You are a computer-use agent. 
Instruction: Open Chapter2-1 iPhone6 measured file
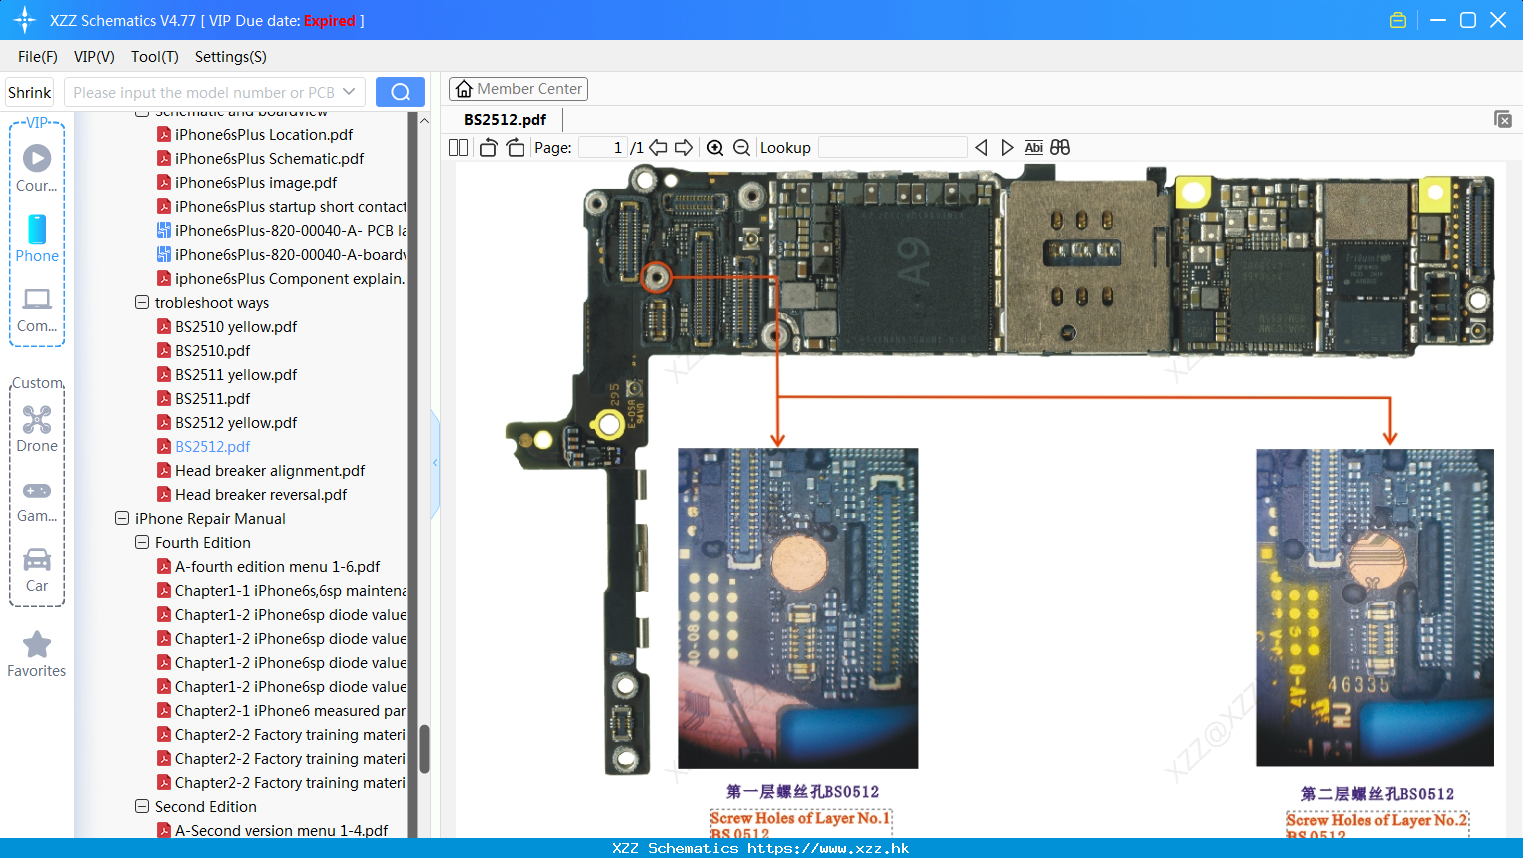282,710
